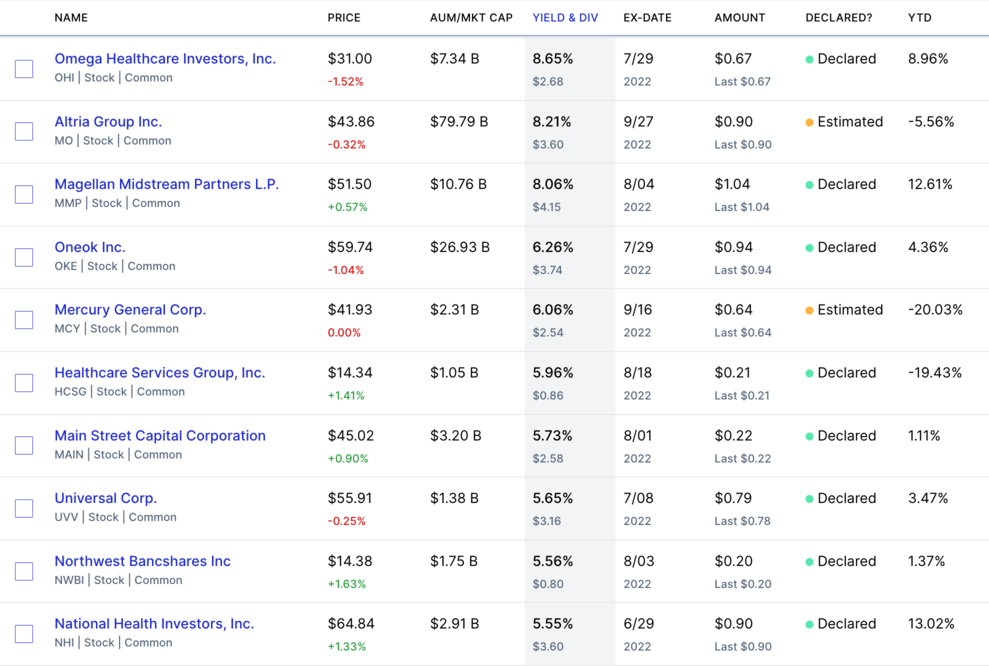
Task: Click the 13.02% YTD value
Action: [931, 624]
